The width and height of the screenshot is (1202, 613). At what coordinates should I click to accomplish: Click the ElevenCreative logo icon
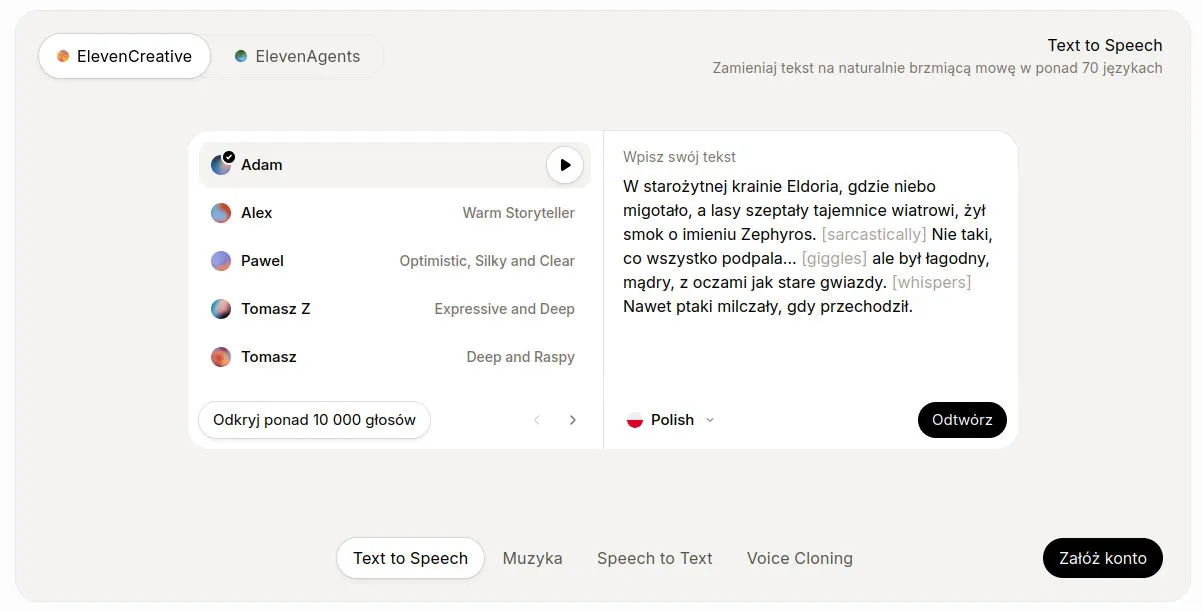[x=62, y=57]
